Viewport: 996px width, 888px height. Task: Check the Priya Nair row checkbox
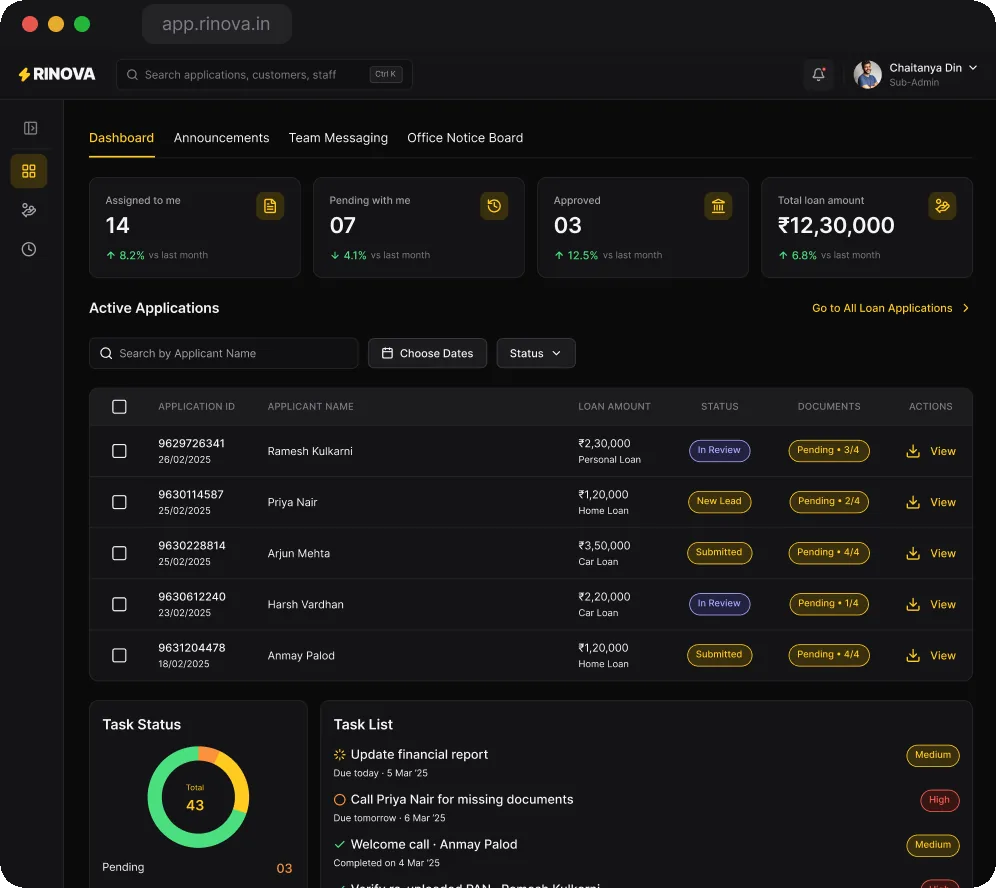click(x=119, y=502)
